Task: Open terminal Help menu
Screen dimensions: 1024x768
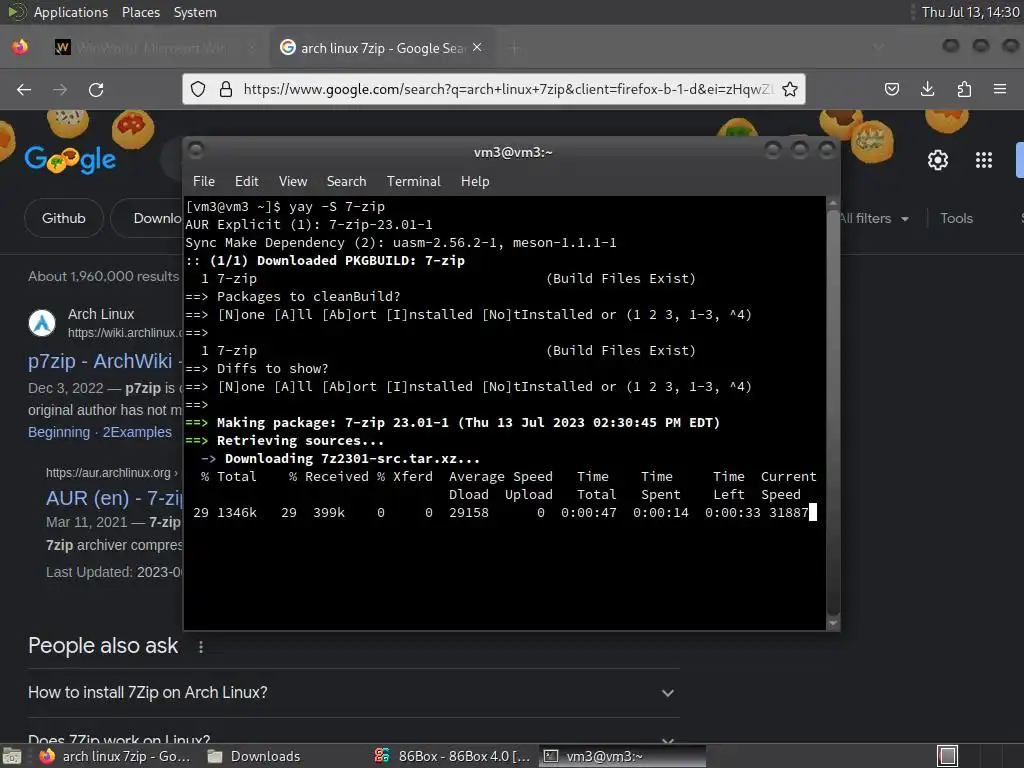Action: point(475,181)
